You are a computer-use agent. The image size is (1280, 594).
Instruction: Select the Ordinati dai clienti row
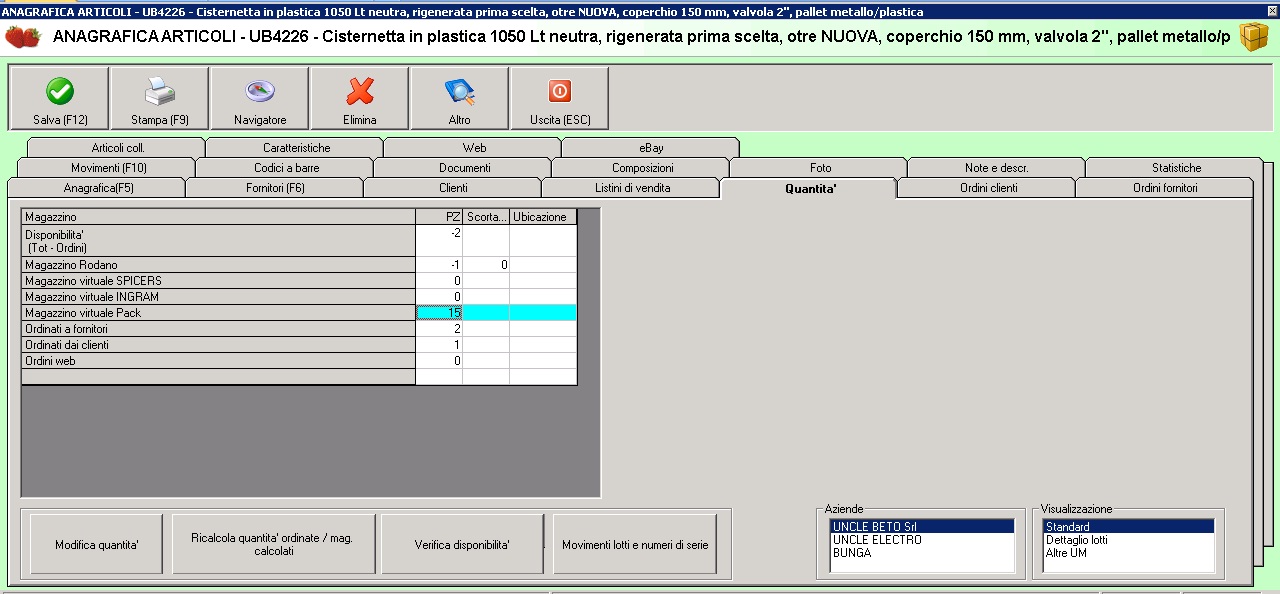299,345
